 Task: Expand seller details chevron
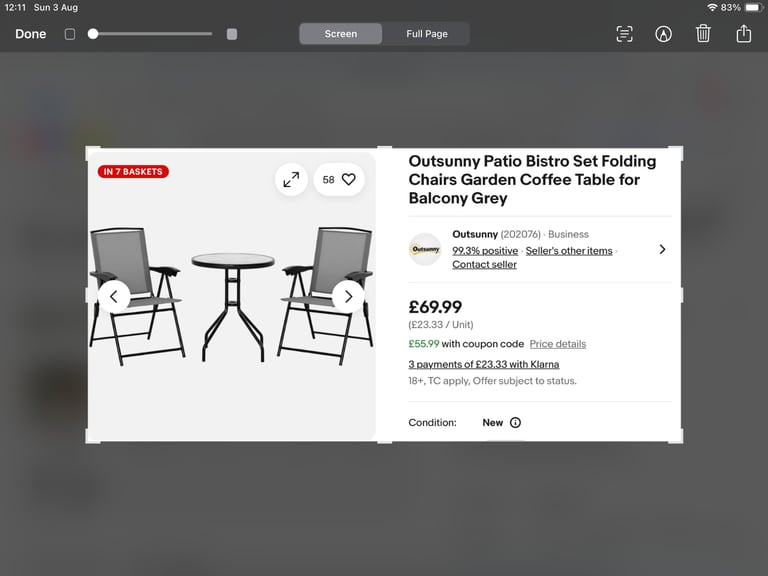tap(662, 249)
